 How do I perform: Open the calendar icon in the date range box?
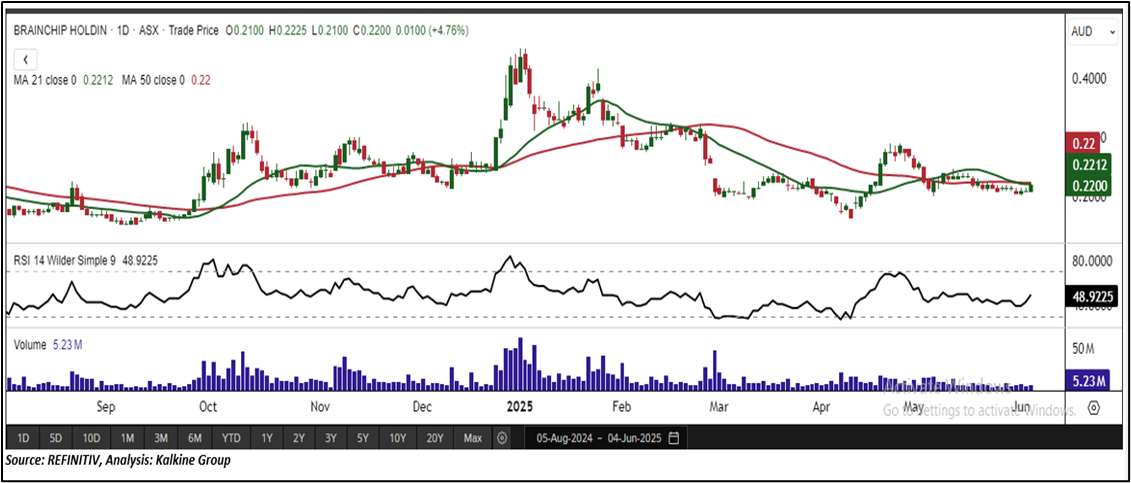click(x=674, y=438)
